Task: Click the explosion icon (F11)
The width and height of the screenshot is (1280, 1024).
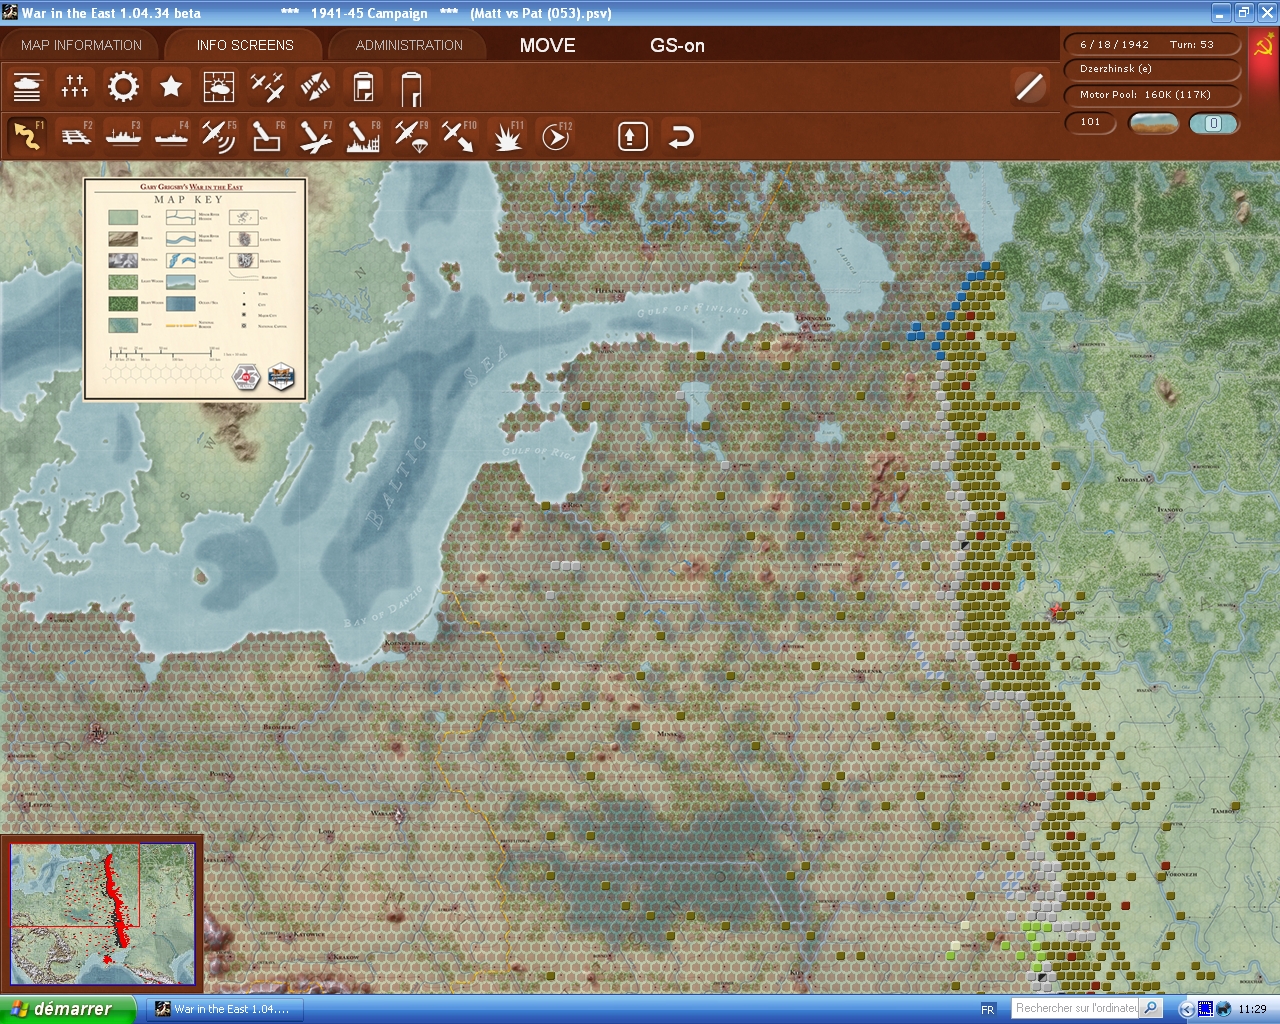Action: coord(507,136)
